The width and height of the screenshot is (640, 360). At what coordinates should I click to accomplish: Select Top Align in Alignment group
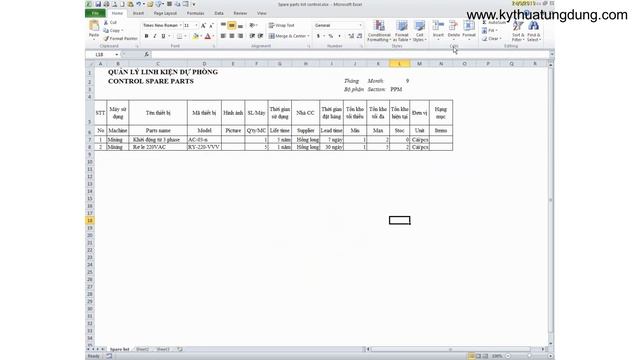point(223,25)
